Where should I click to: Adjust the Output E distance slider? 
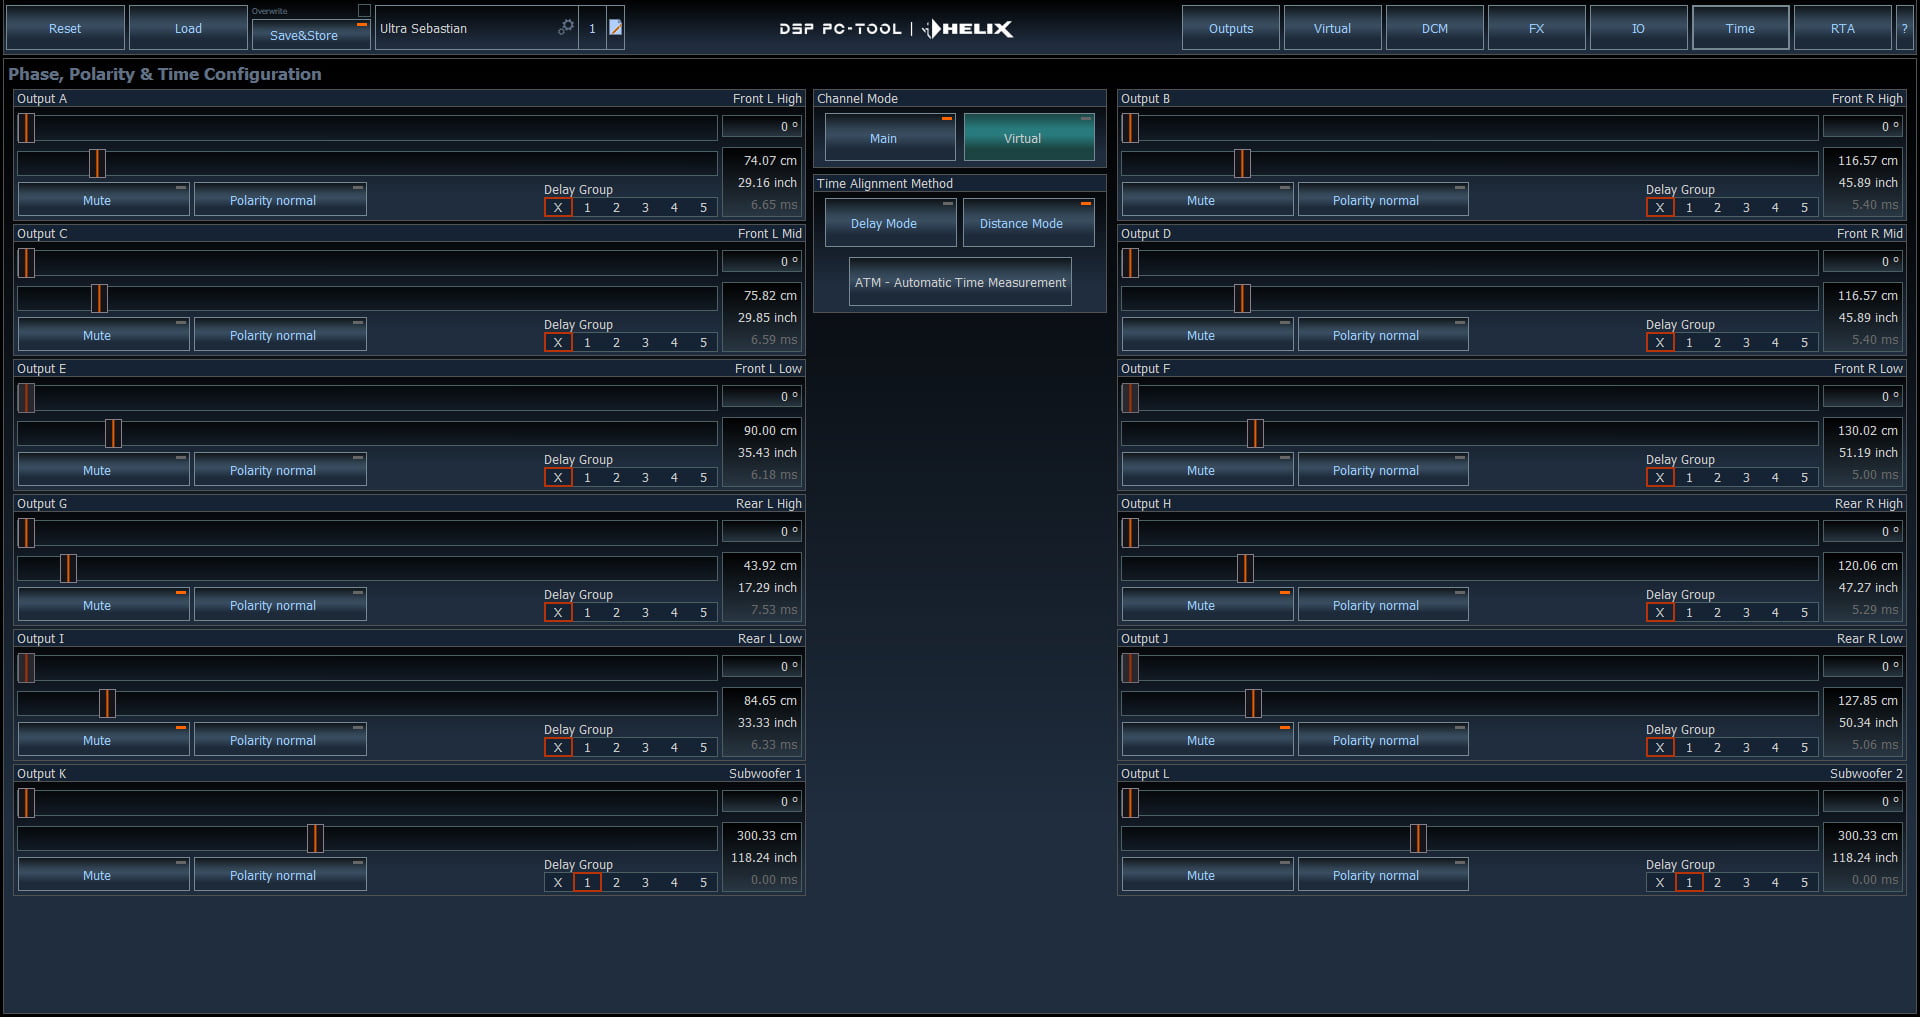(x=112, y=433)
